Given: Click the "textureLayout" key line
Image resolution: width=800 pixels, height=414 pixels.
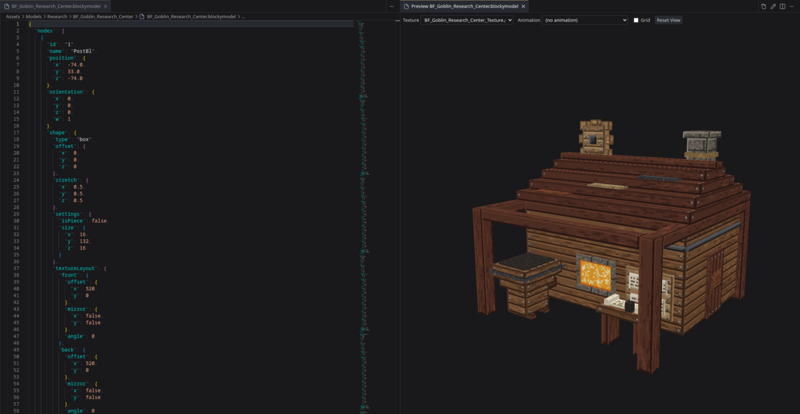Looking at the screenshot, I should [79, 268].
